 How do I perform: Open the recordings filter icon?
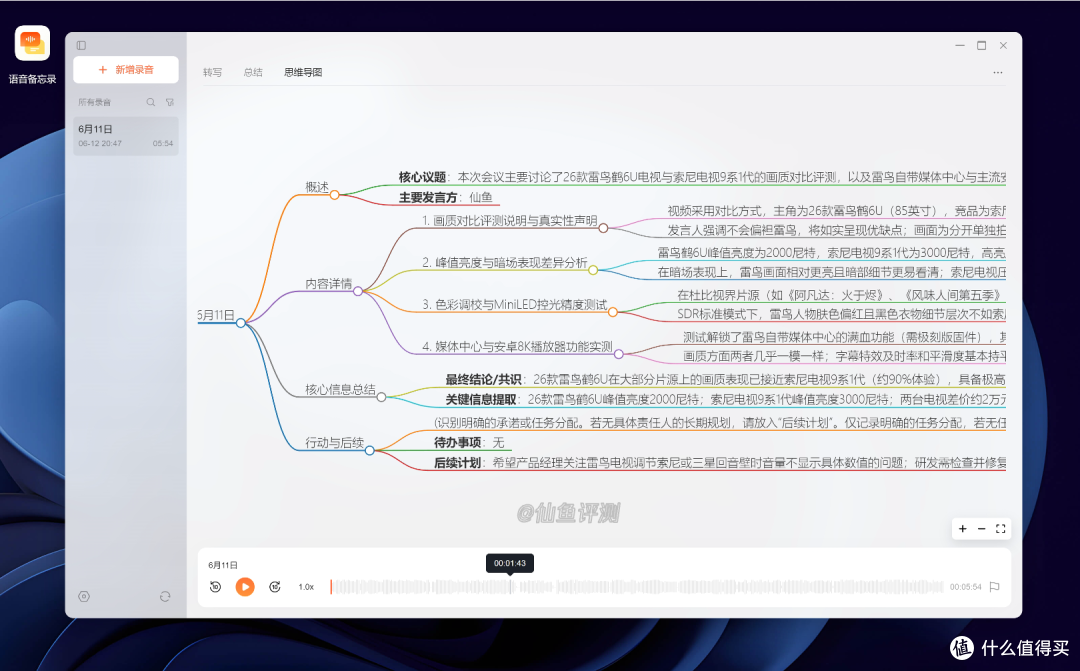tap(169, 102)
